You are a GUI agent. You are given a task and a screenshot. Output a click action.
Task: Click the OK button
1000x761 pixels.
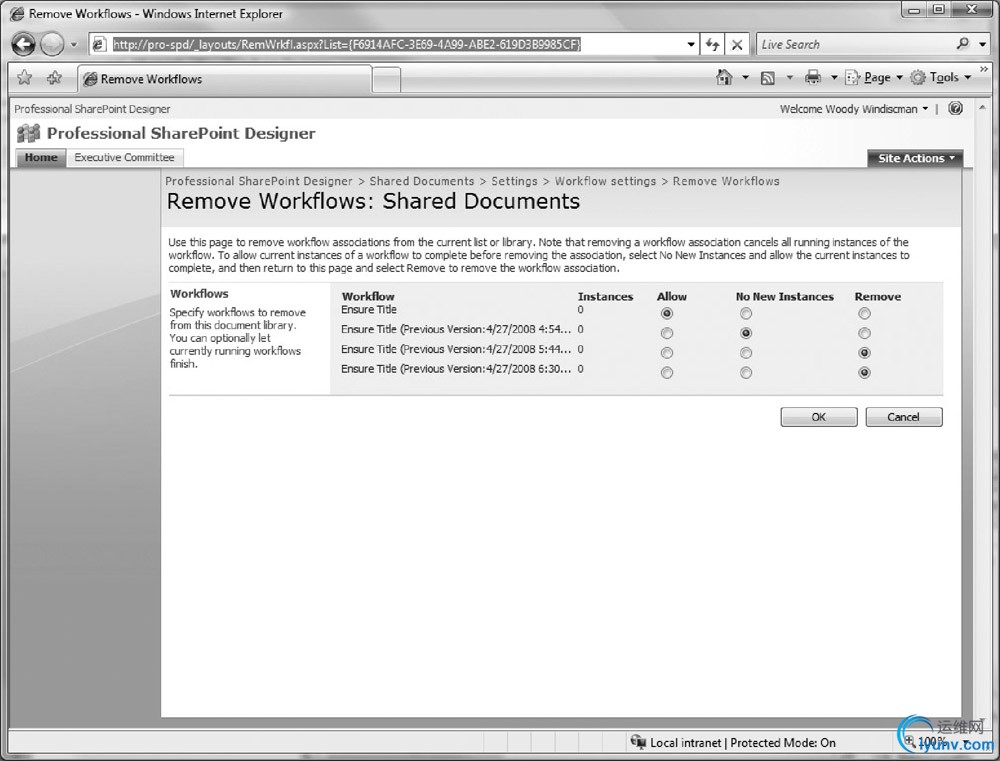(x=819, y=417)
